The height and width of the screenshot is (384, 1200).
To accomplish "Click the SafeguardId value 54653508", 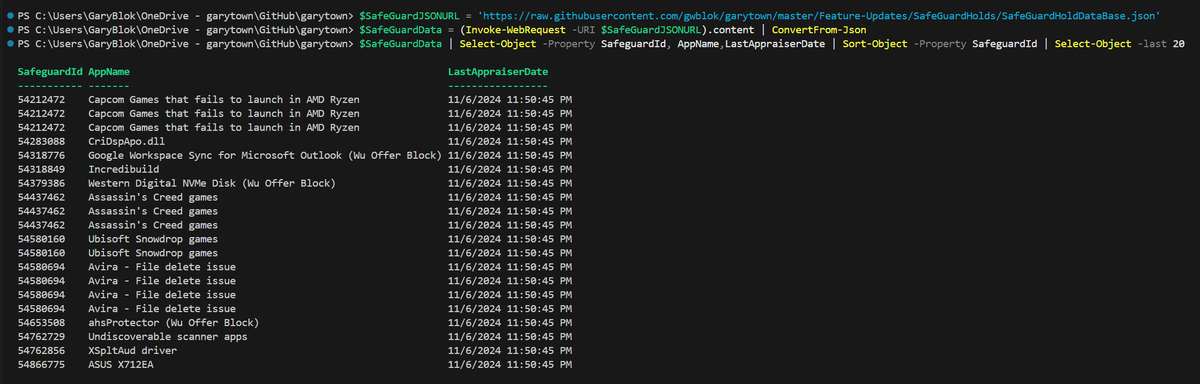I will pyautogui.click(x=42, y=323).
